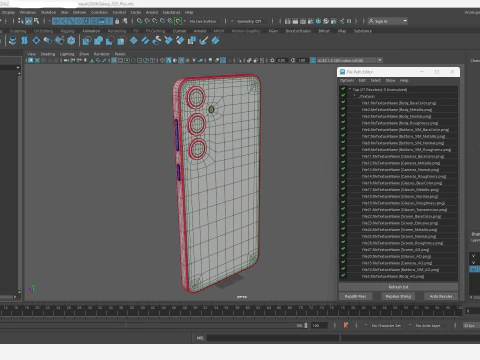This screenshot has height=360, width=480.
Task: Click the IPR render teal circle icon
Action: click(318, 21)
